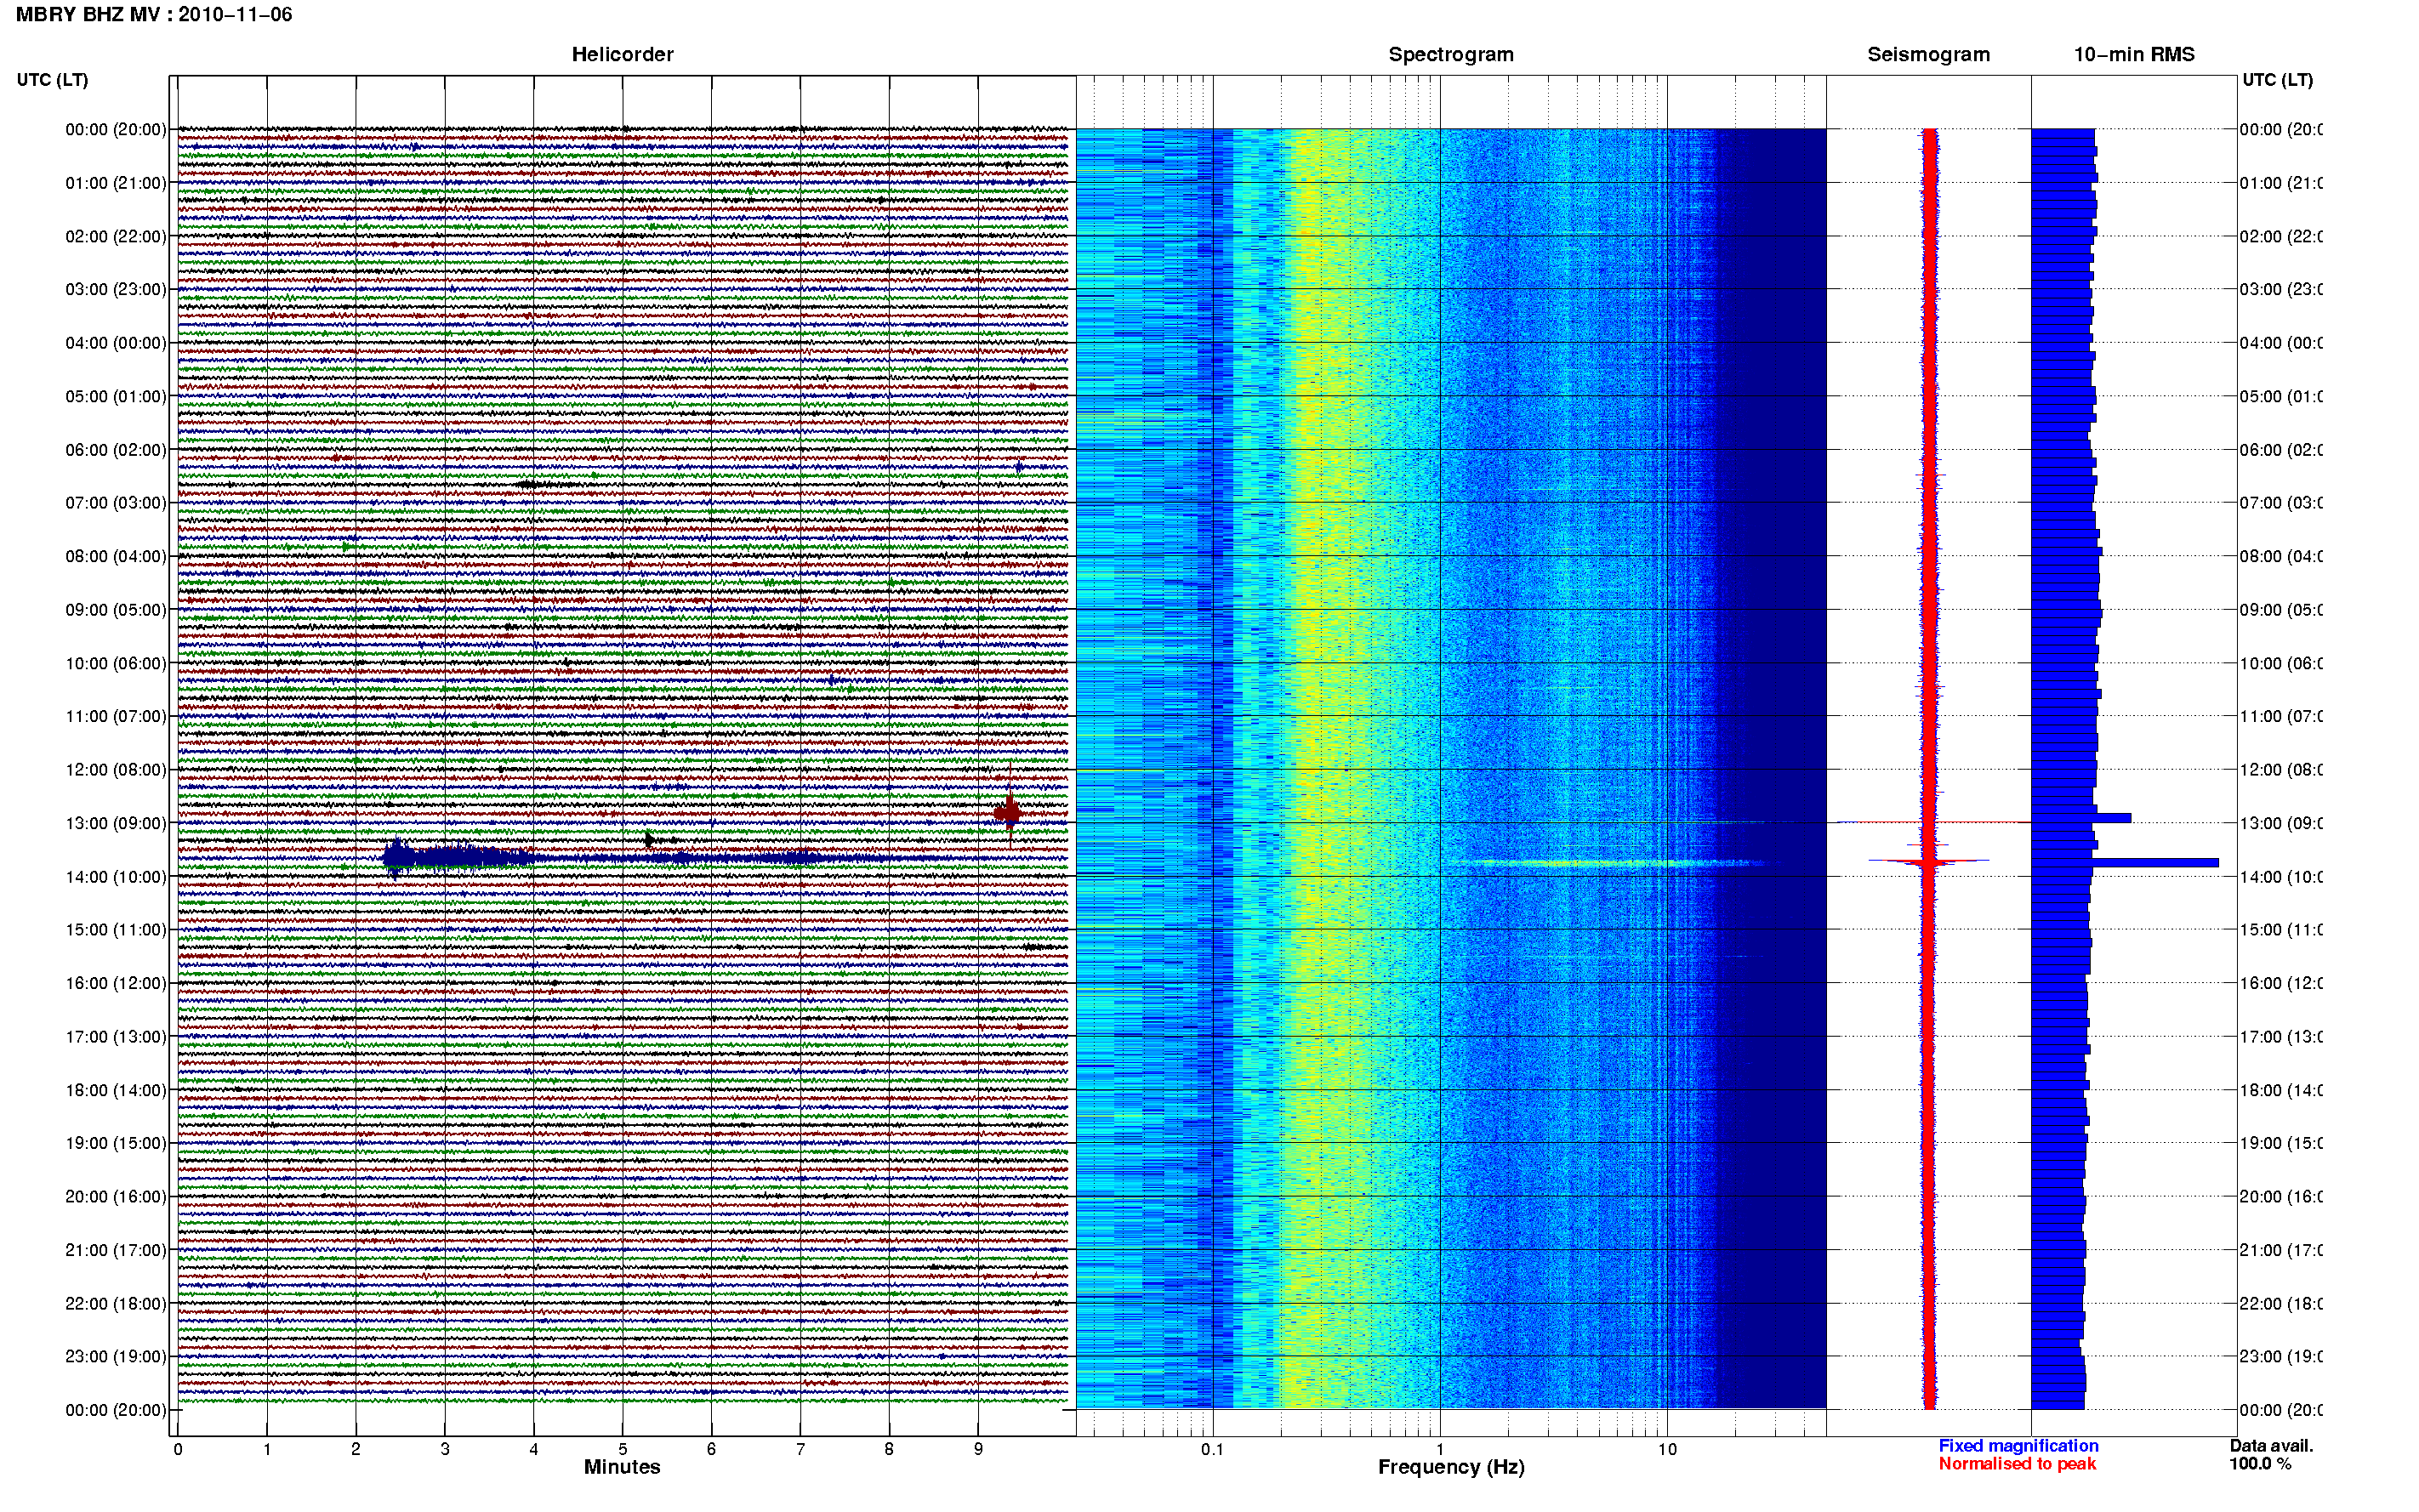The height and width of the screenshot is (1512, 2419).
Task: Select the 'Helicorder' panel heading
Action: tap(622, 55)
